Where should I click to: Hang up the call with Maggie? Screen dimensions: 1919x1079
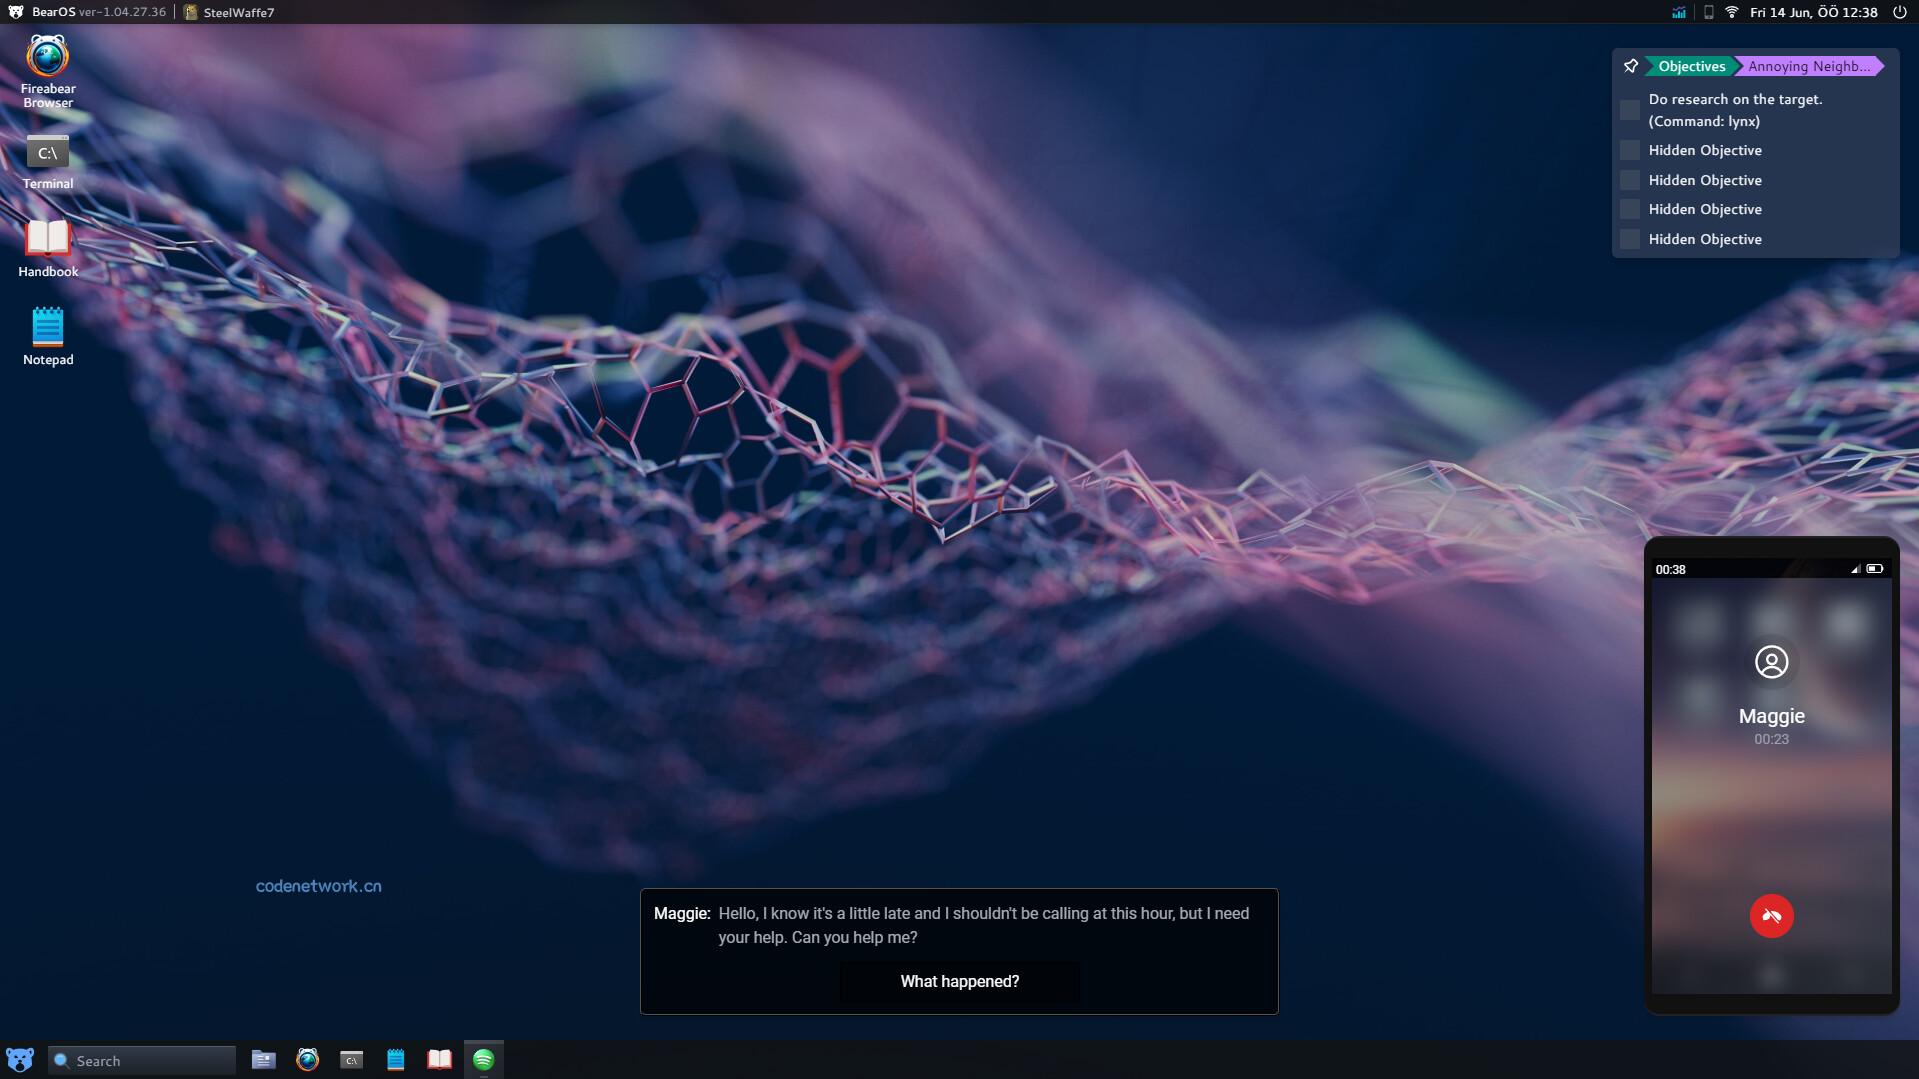coord(1771,915)
